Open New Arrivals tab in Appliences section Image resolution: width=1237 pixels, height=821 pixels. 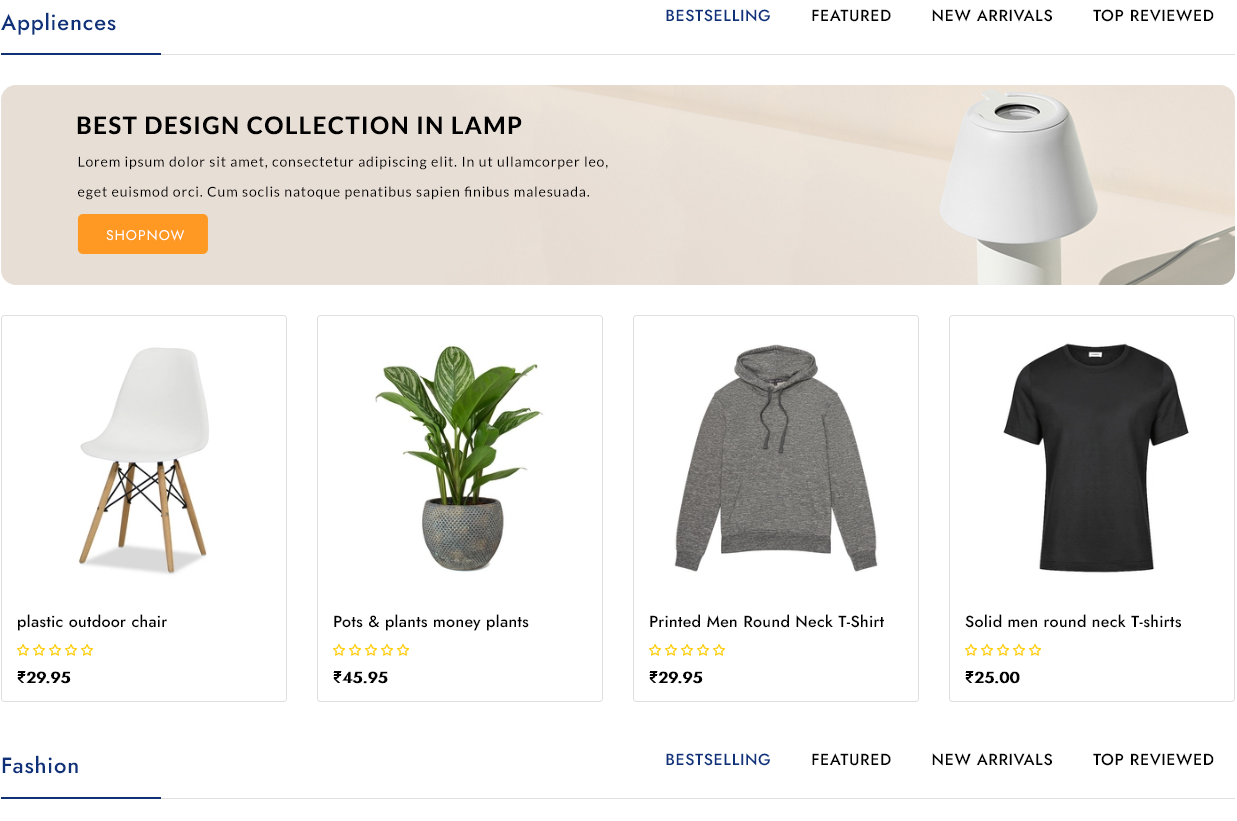992,16
